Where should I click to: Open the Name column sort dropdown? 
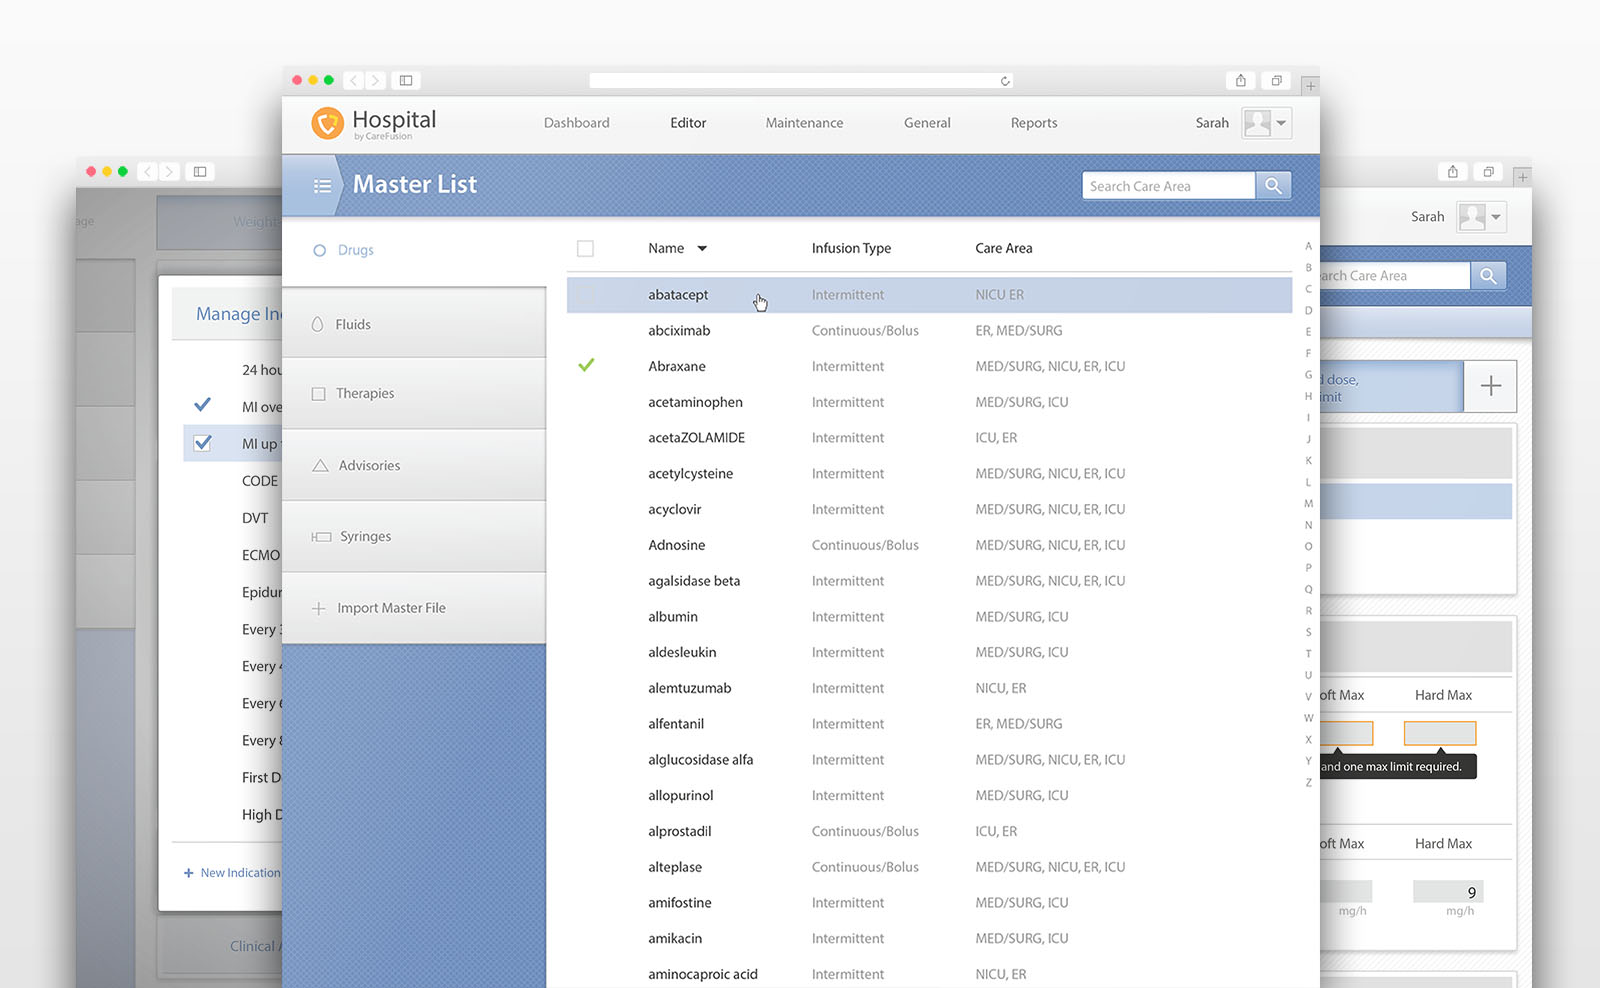click(704, 248)
